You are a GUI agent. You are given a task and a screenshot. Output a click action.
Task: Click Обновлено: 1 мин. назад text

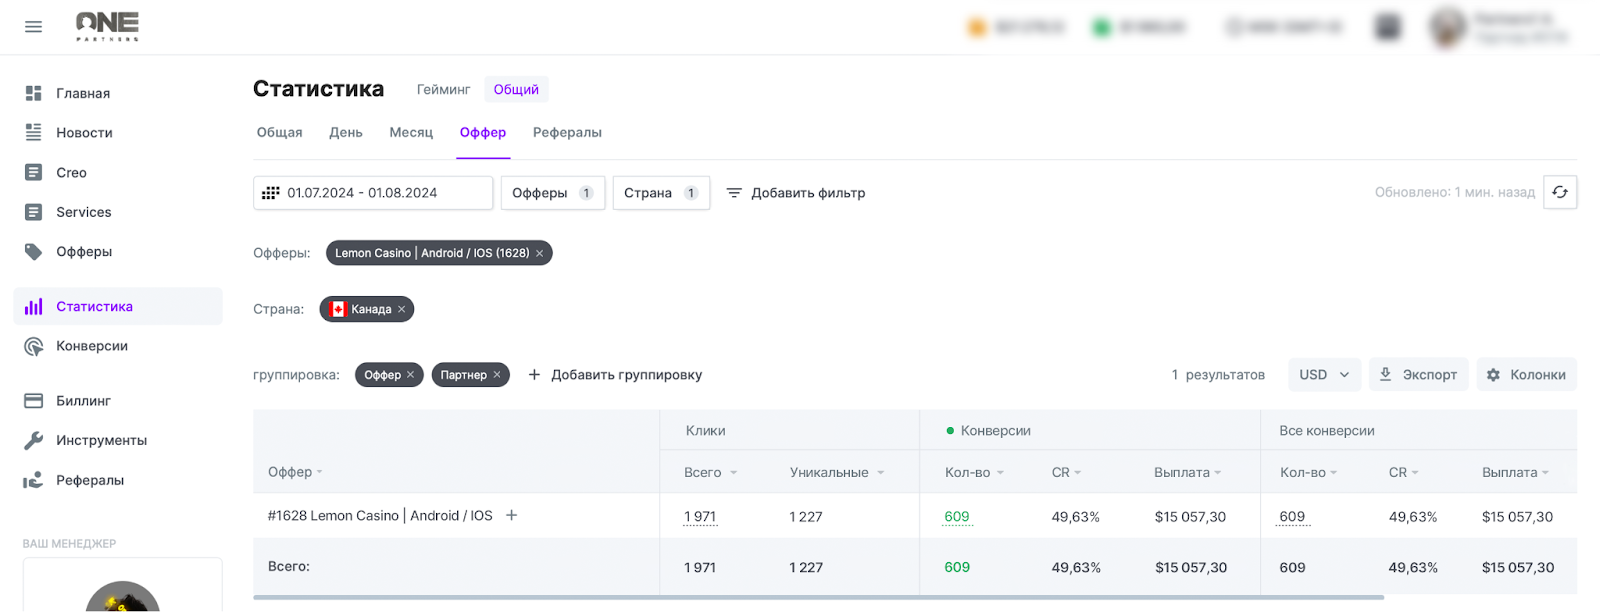(1455, 192)
